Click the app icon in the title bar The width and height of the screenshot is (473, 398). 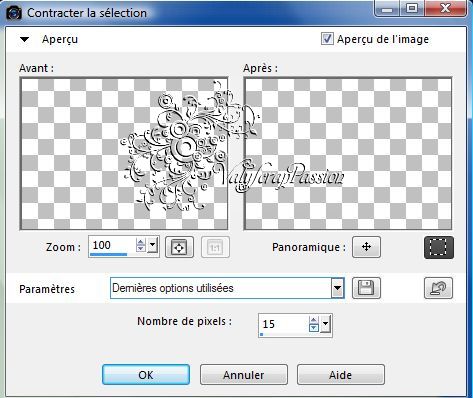(x=14, y=13)
